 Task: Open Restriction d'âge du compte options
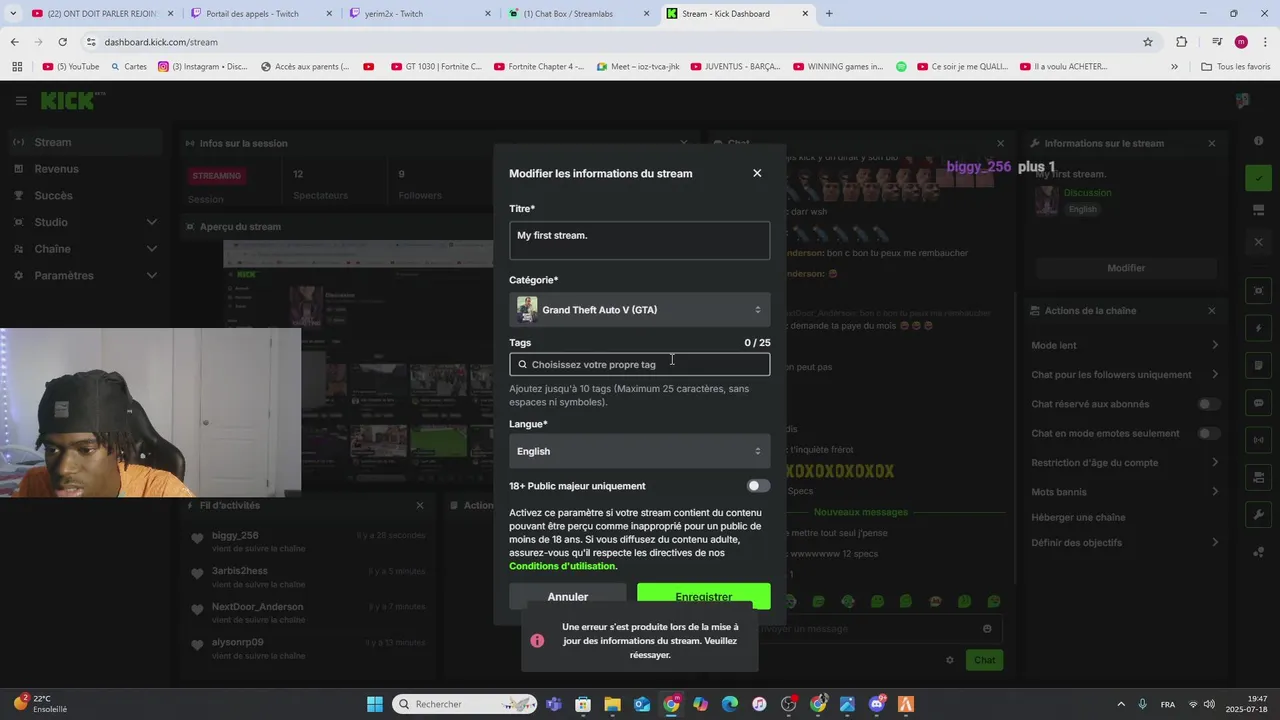coord(1125,462)
